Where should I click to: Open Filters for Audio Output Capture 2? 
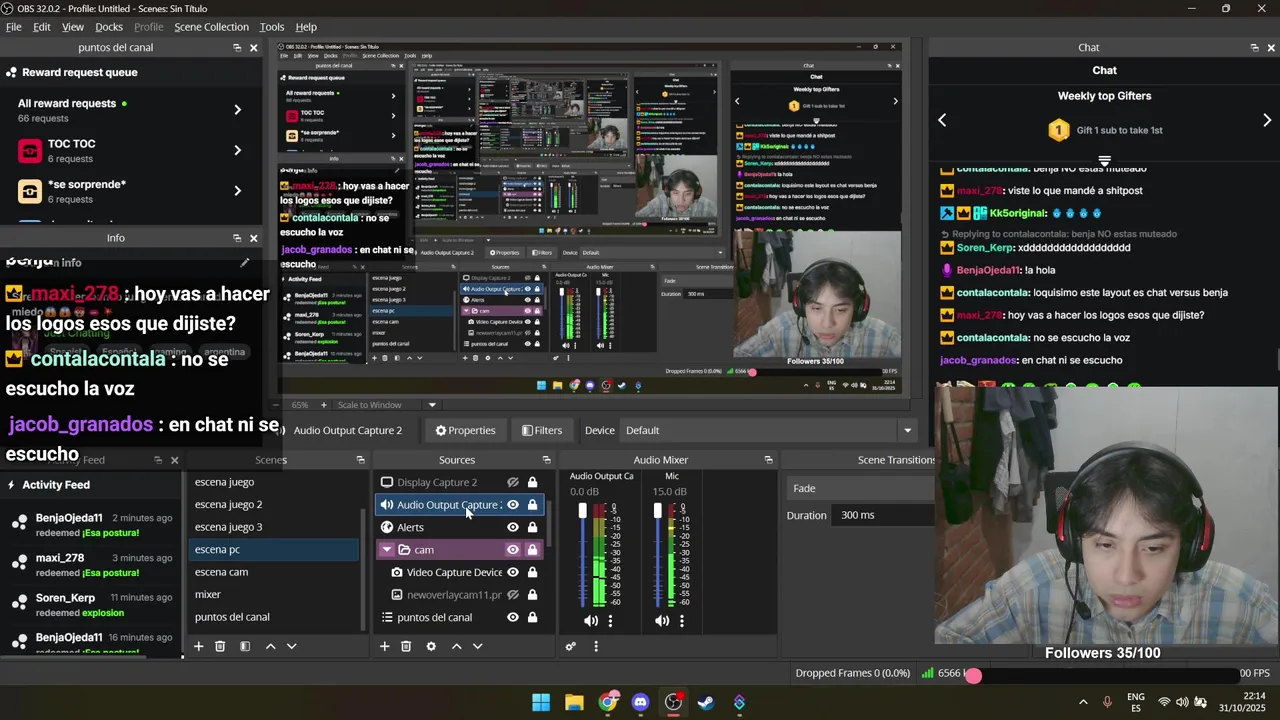(542, 431)
